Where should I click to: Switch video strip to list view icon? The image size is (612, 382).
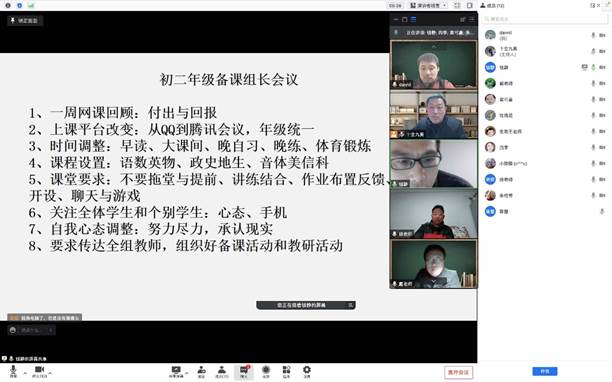413,19
